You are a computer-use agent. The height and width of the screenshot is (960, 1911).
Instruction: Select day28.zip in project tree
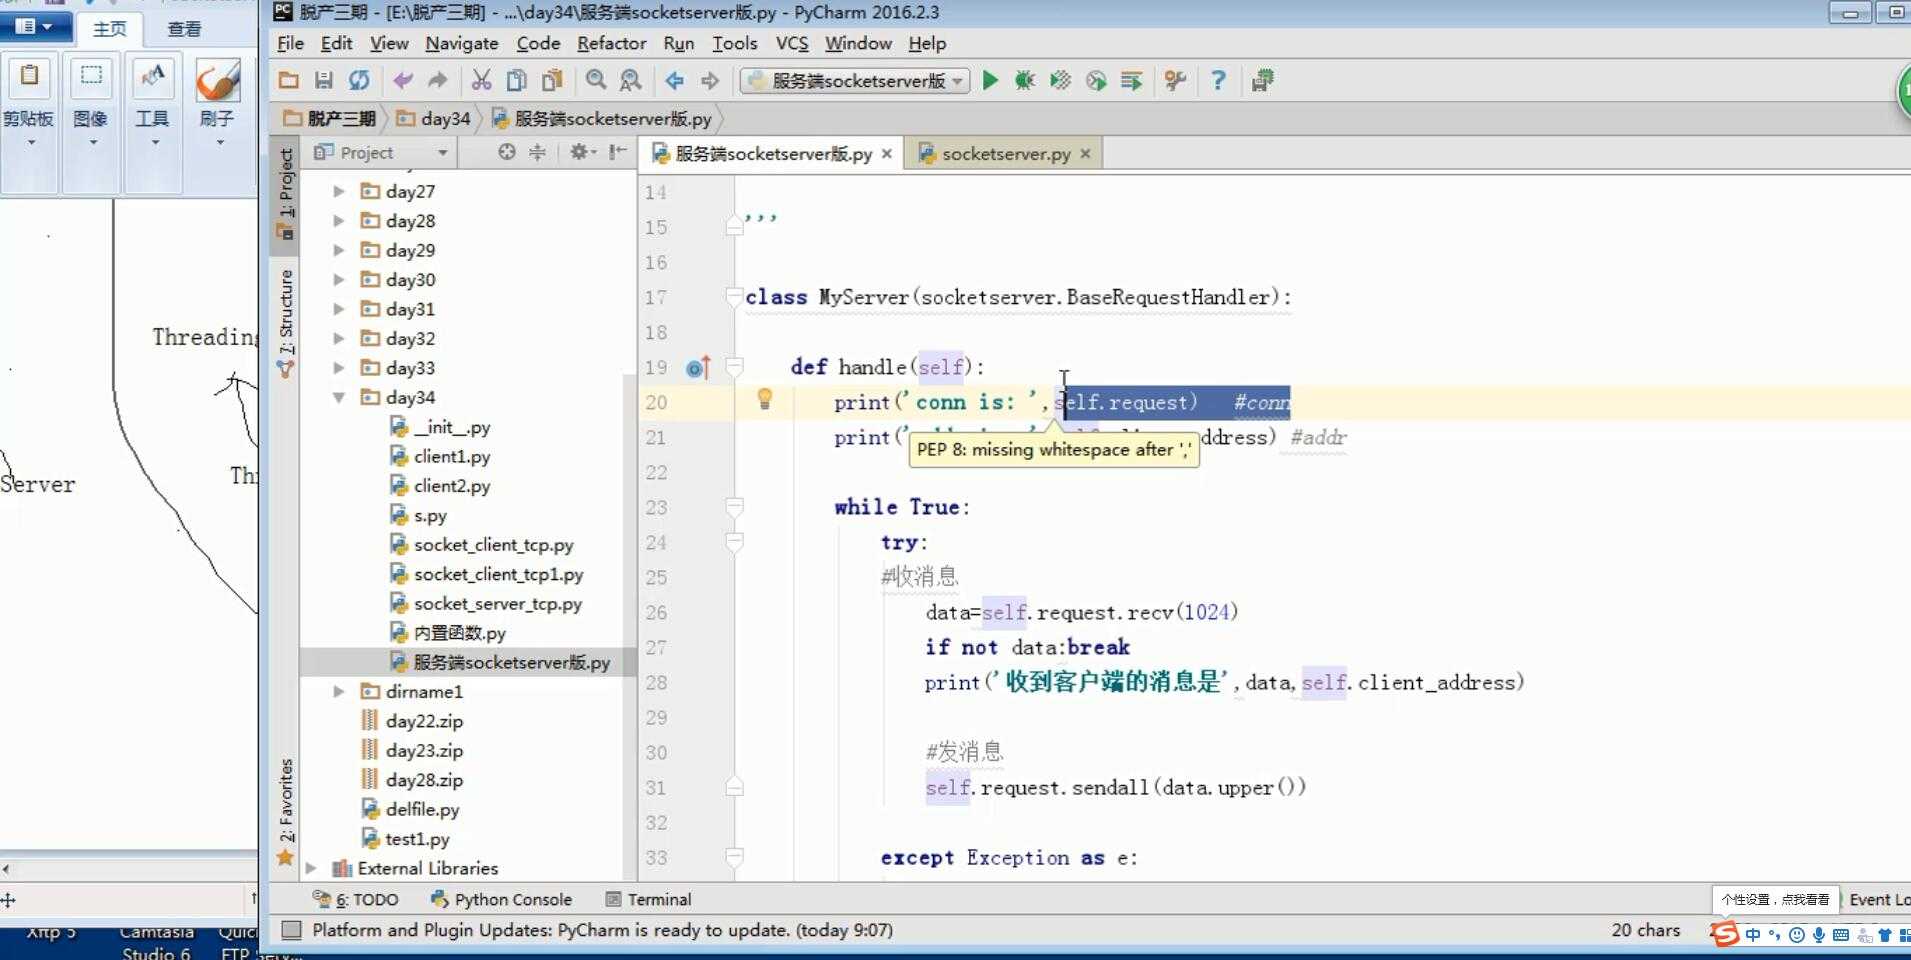pyautogui.click(x=424, y=779)
